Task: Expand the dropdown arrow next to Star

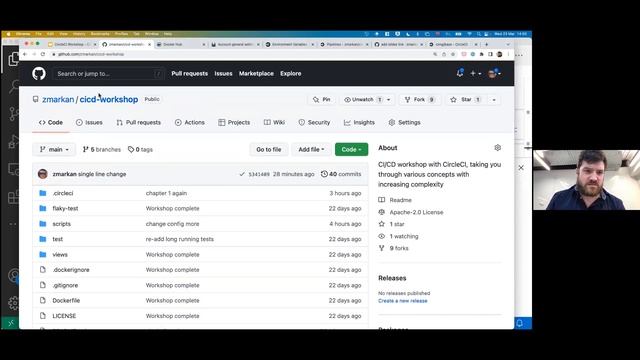Action: coord(494,100)
